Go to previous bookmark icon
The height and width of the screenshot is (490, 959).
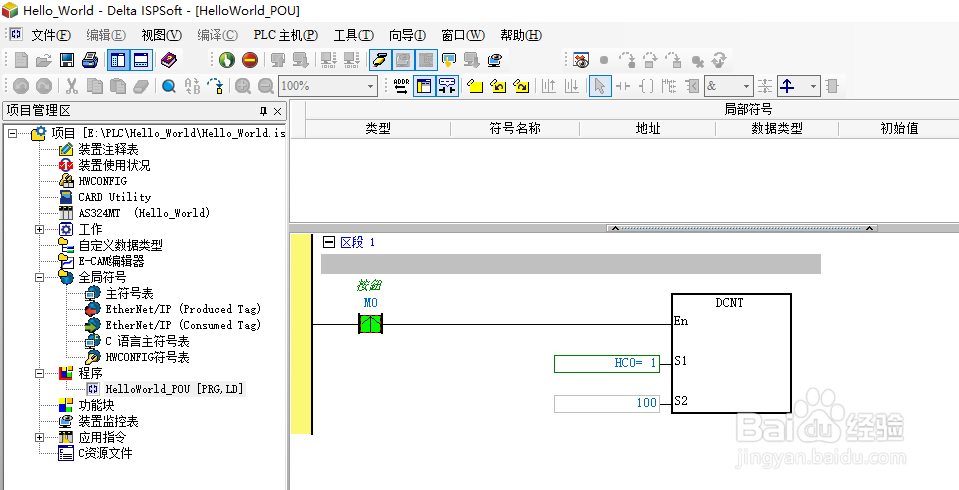[x=498, y=86]
